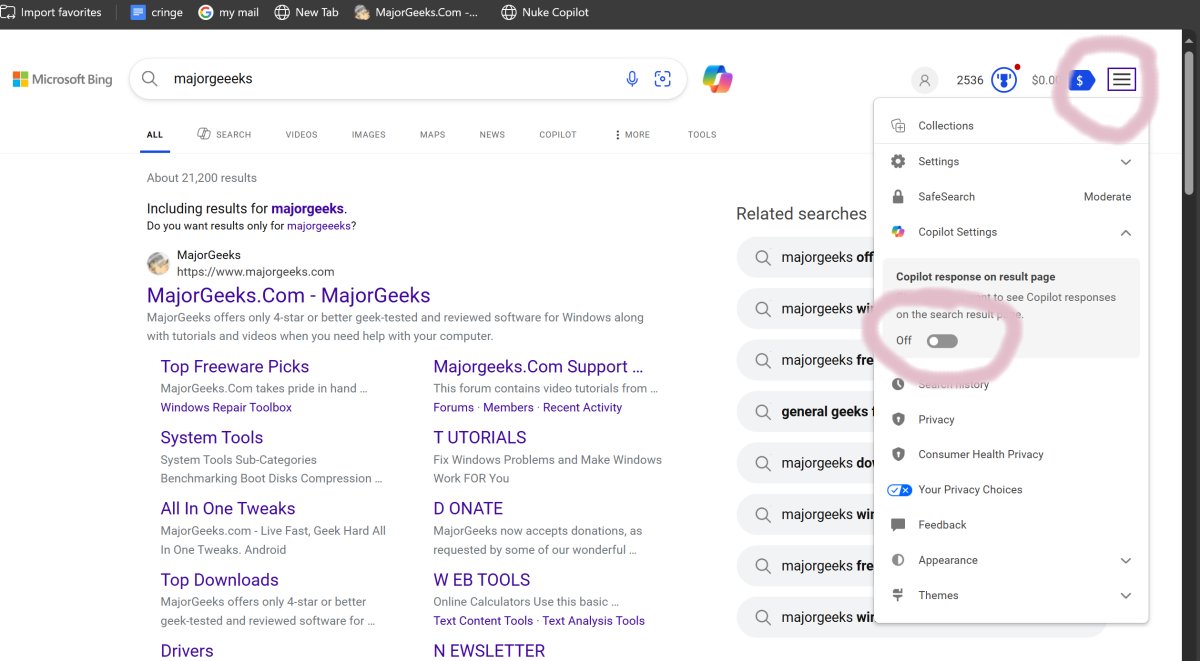This screenshot has height=661, width=1200.
Task: Select the All results tab
Action: [155, 135]
